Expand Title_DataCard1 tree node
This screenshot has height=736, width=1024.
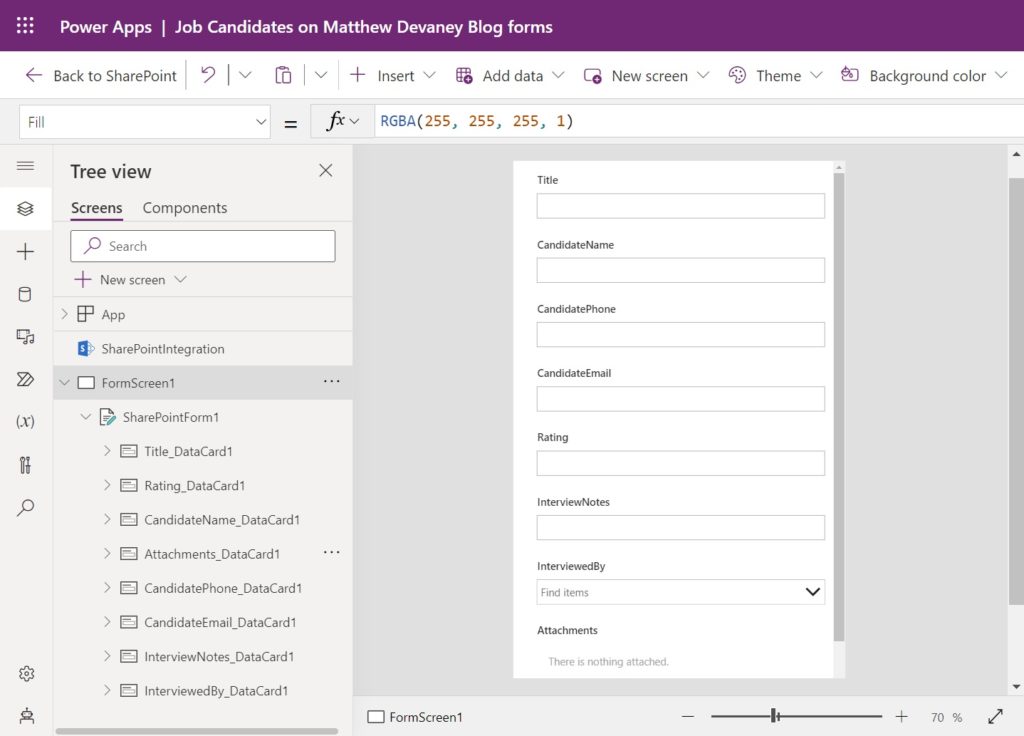pyautogui.click(x=107, y=451)
